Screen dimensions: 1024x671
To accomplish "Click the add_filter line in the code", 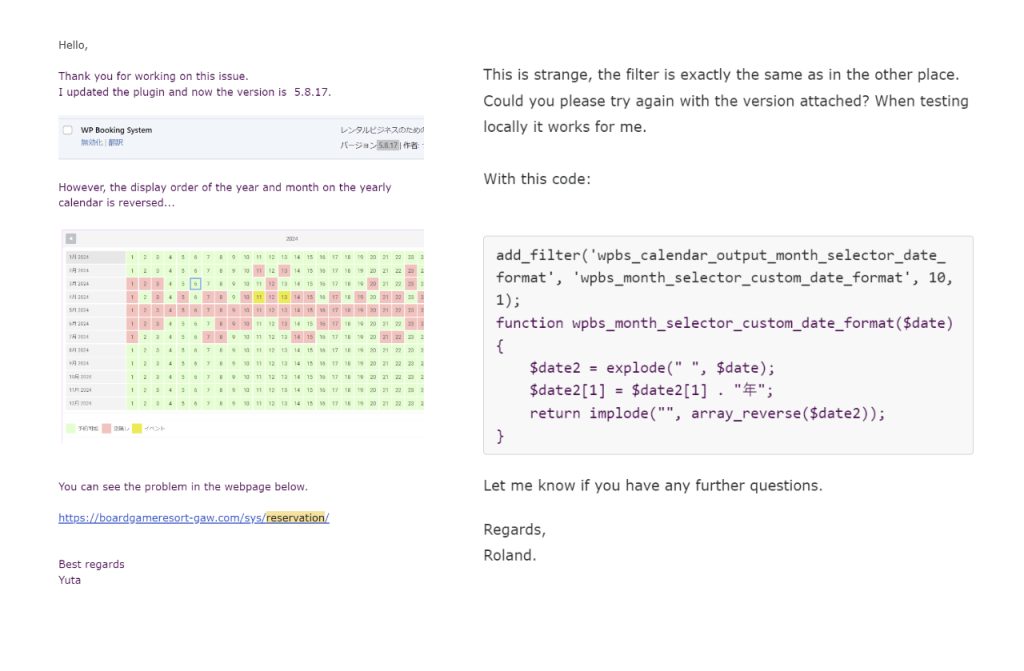I will click(x=719, y=255).
